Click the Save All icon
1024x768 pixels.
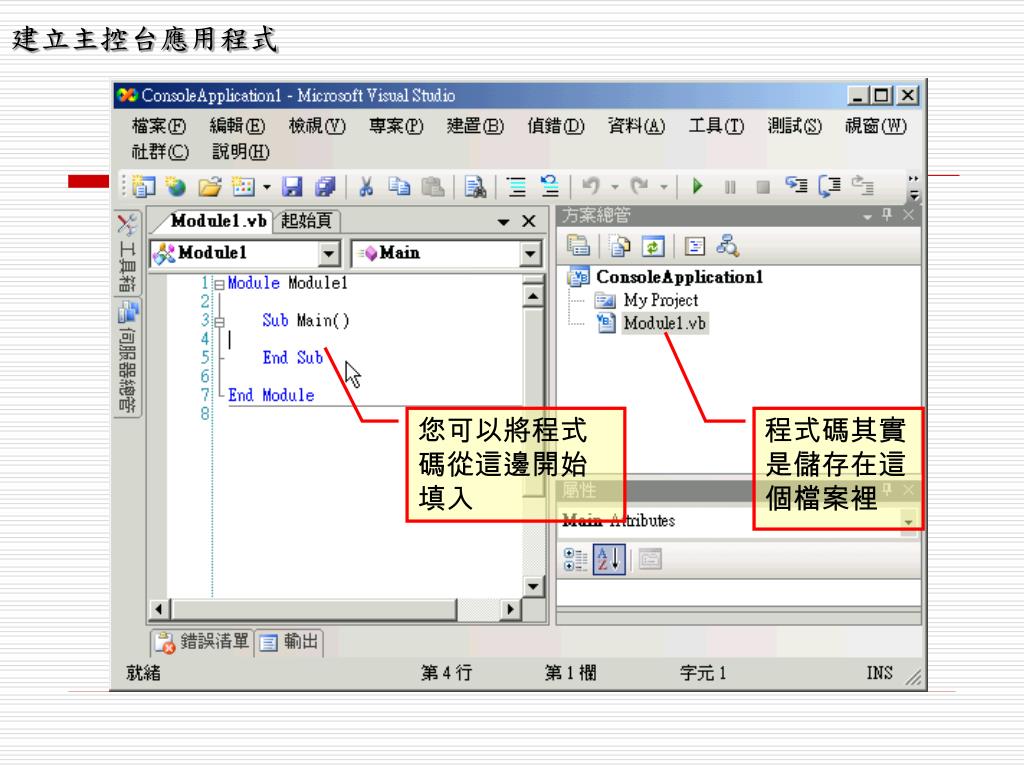[x=325, y=187]
